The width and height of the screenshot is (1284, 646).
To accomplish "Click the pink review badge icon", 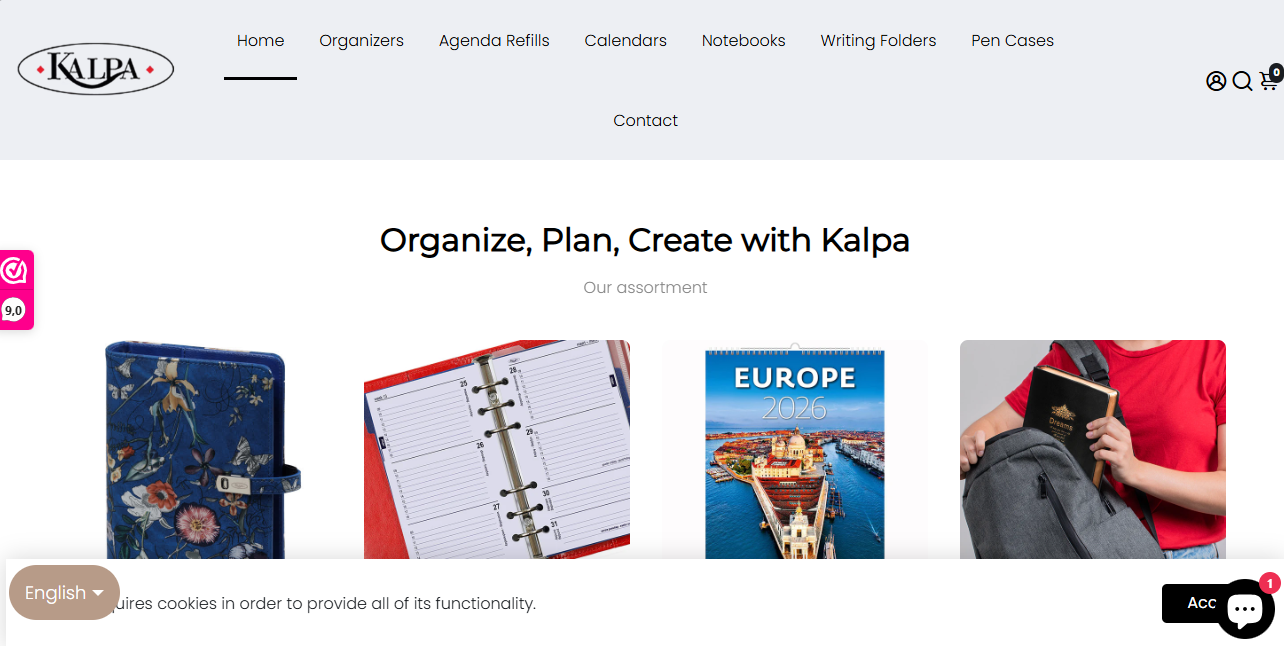I will tap(14, 271).
